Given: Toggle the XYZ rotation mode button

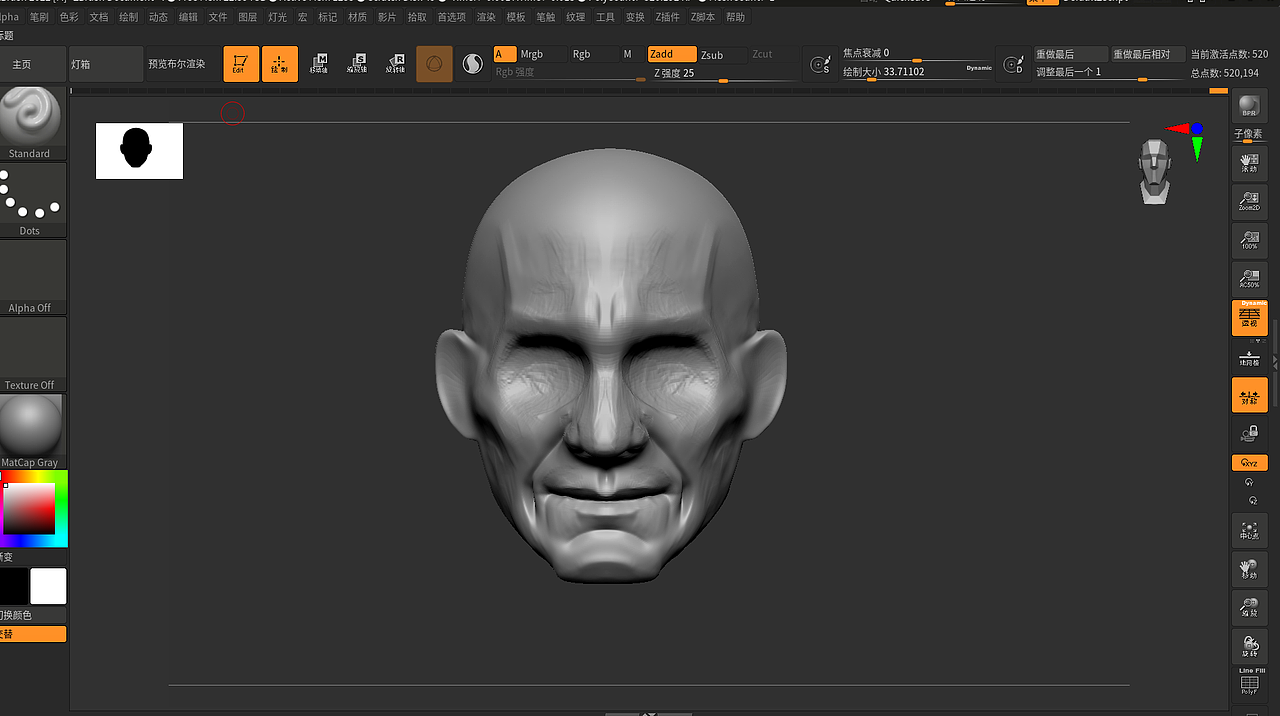Looking at the screenshot, I should point(1249,463).
